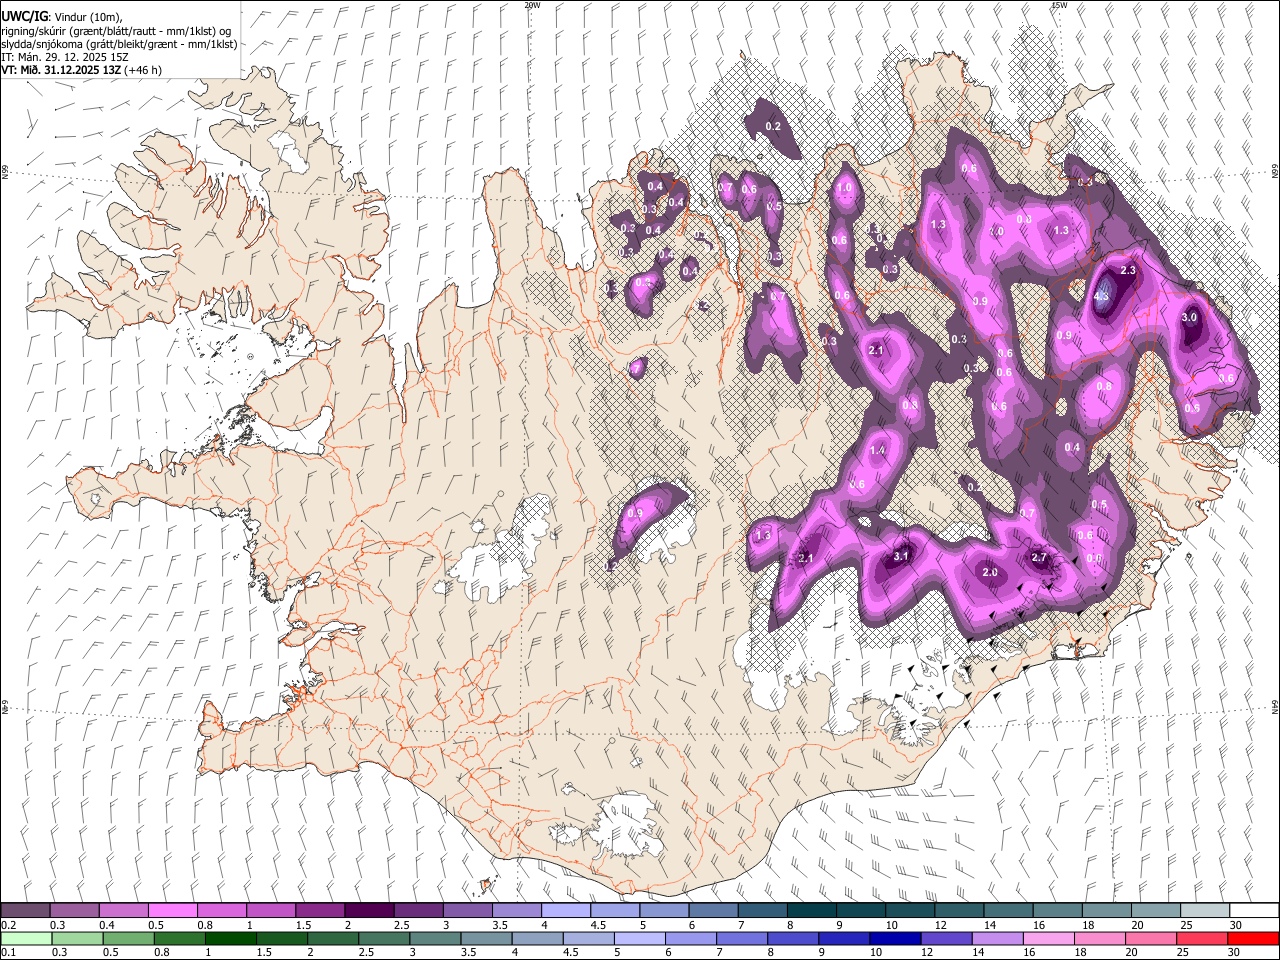Screen dimensions: 1280x960
Task: Click the bright pink snow swatch starting at 0.5
Action: pos(172,910)
